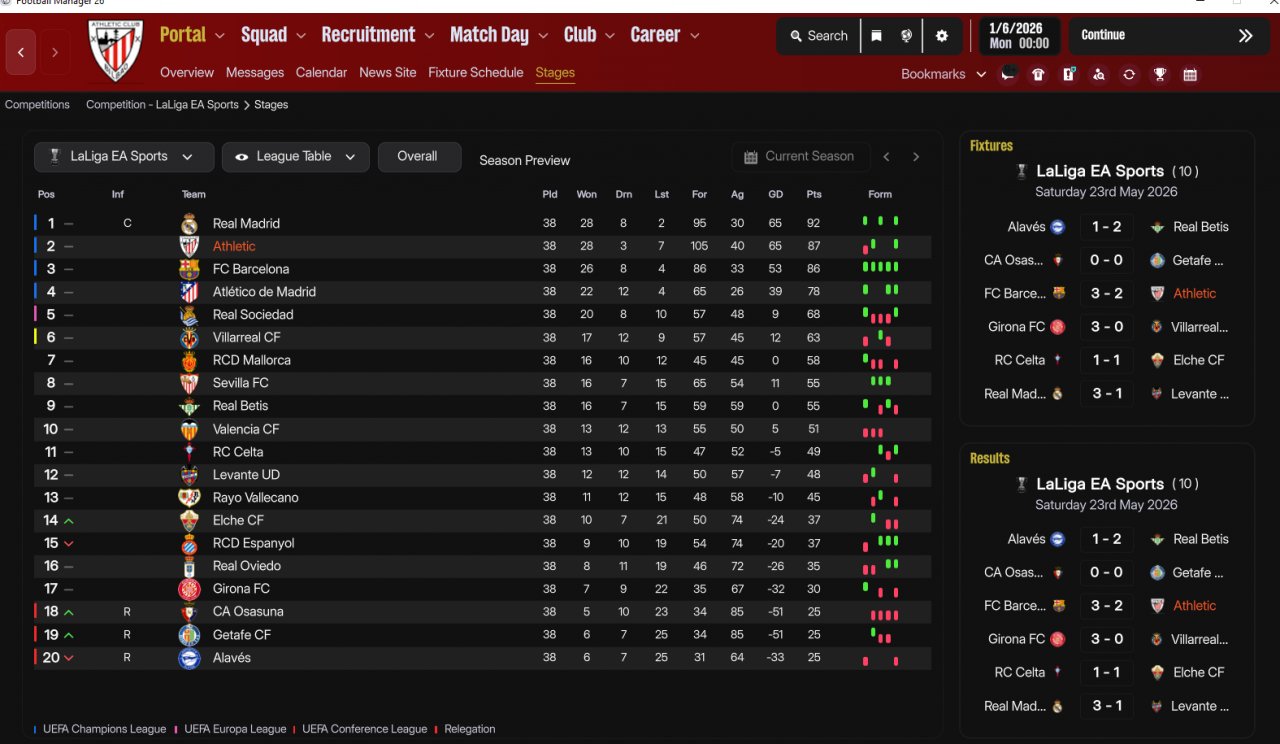The height and width of the screenshot is (744, 1280).
Task: Open Sevilla FC team name in the table
Action: (241, 383)
